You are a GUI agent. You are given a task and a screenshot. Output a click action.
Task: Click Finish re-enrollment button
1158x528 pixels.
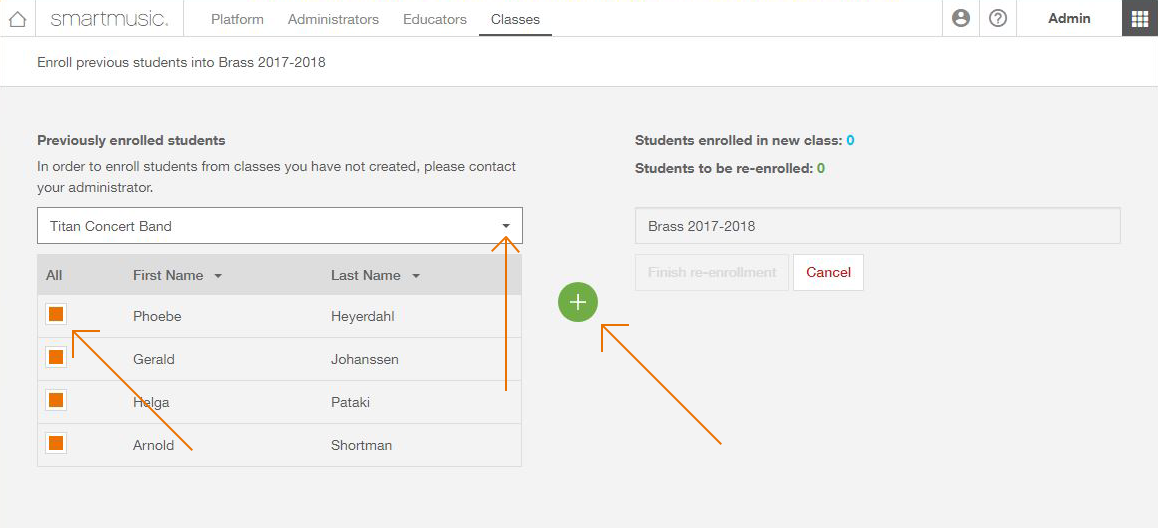pyautogui.click(x=712, y=272)
